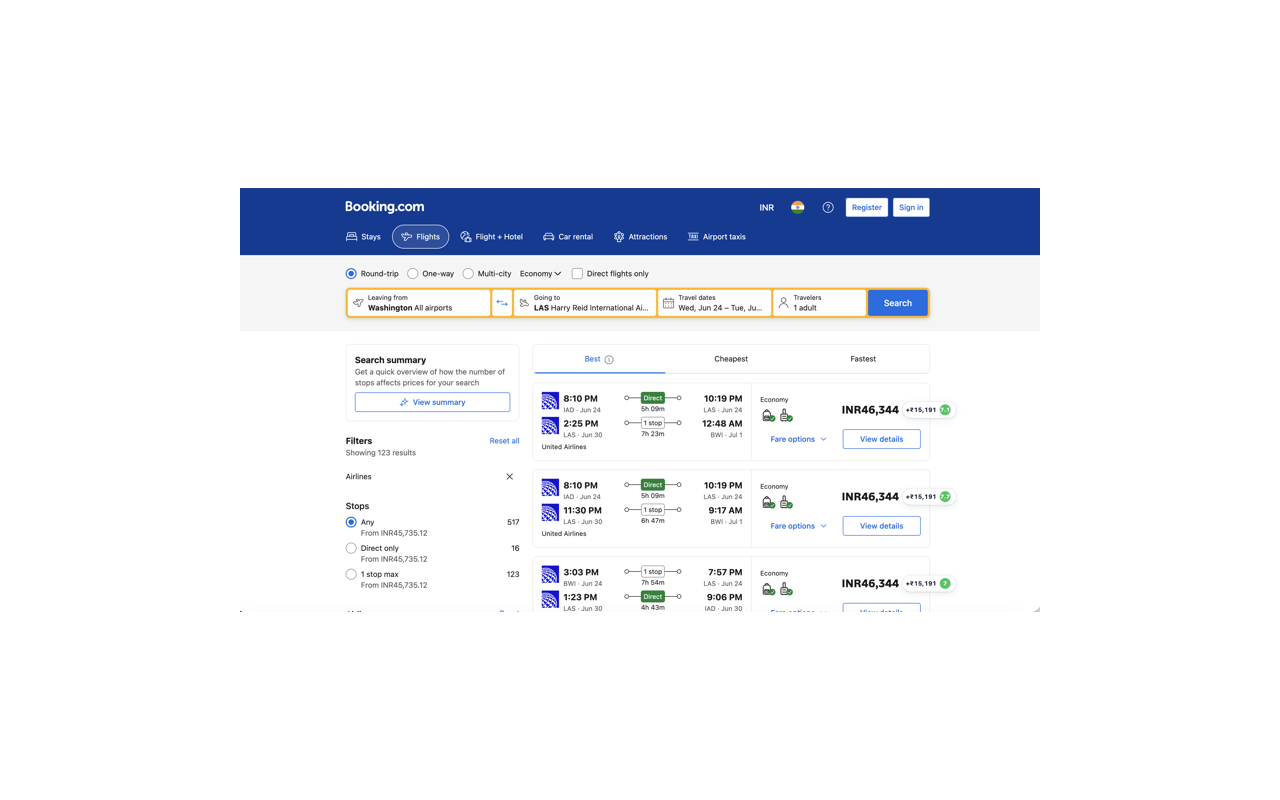Clear the Airlines filter with the X
The width and height of the screenshot is (1280, 800).
click(x=510, y=477)
